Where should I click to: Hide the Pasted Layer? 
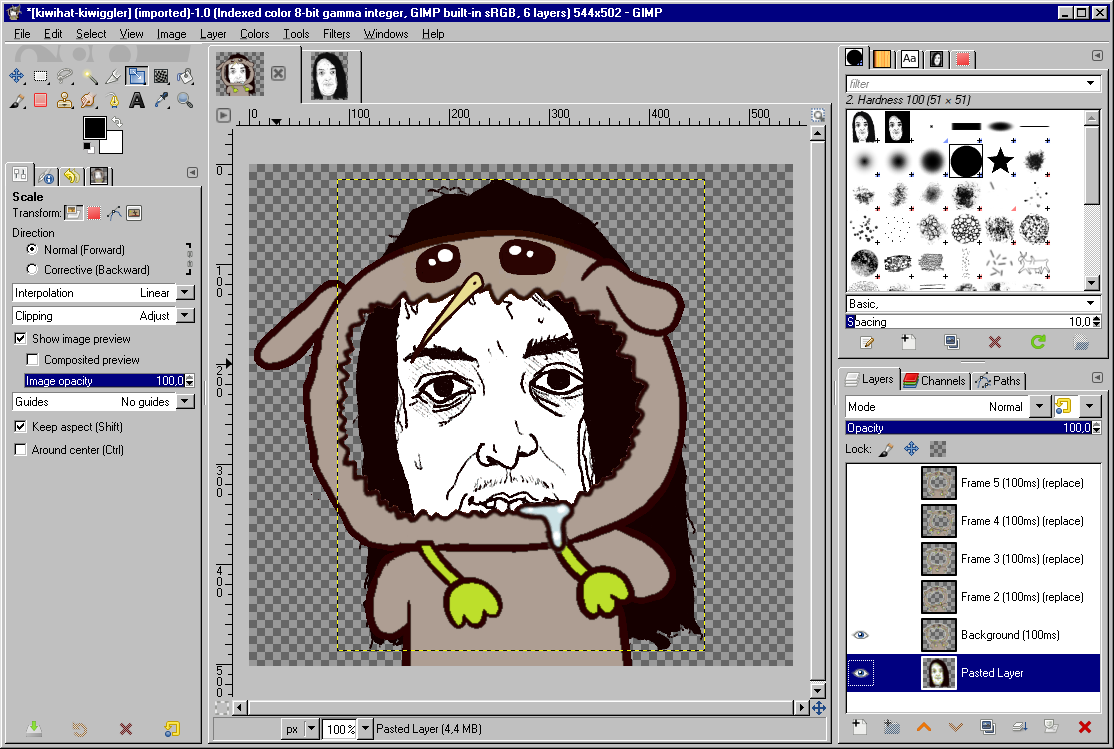click(860, 673)
